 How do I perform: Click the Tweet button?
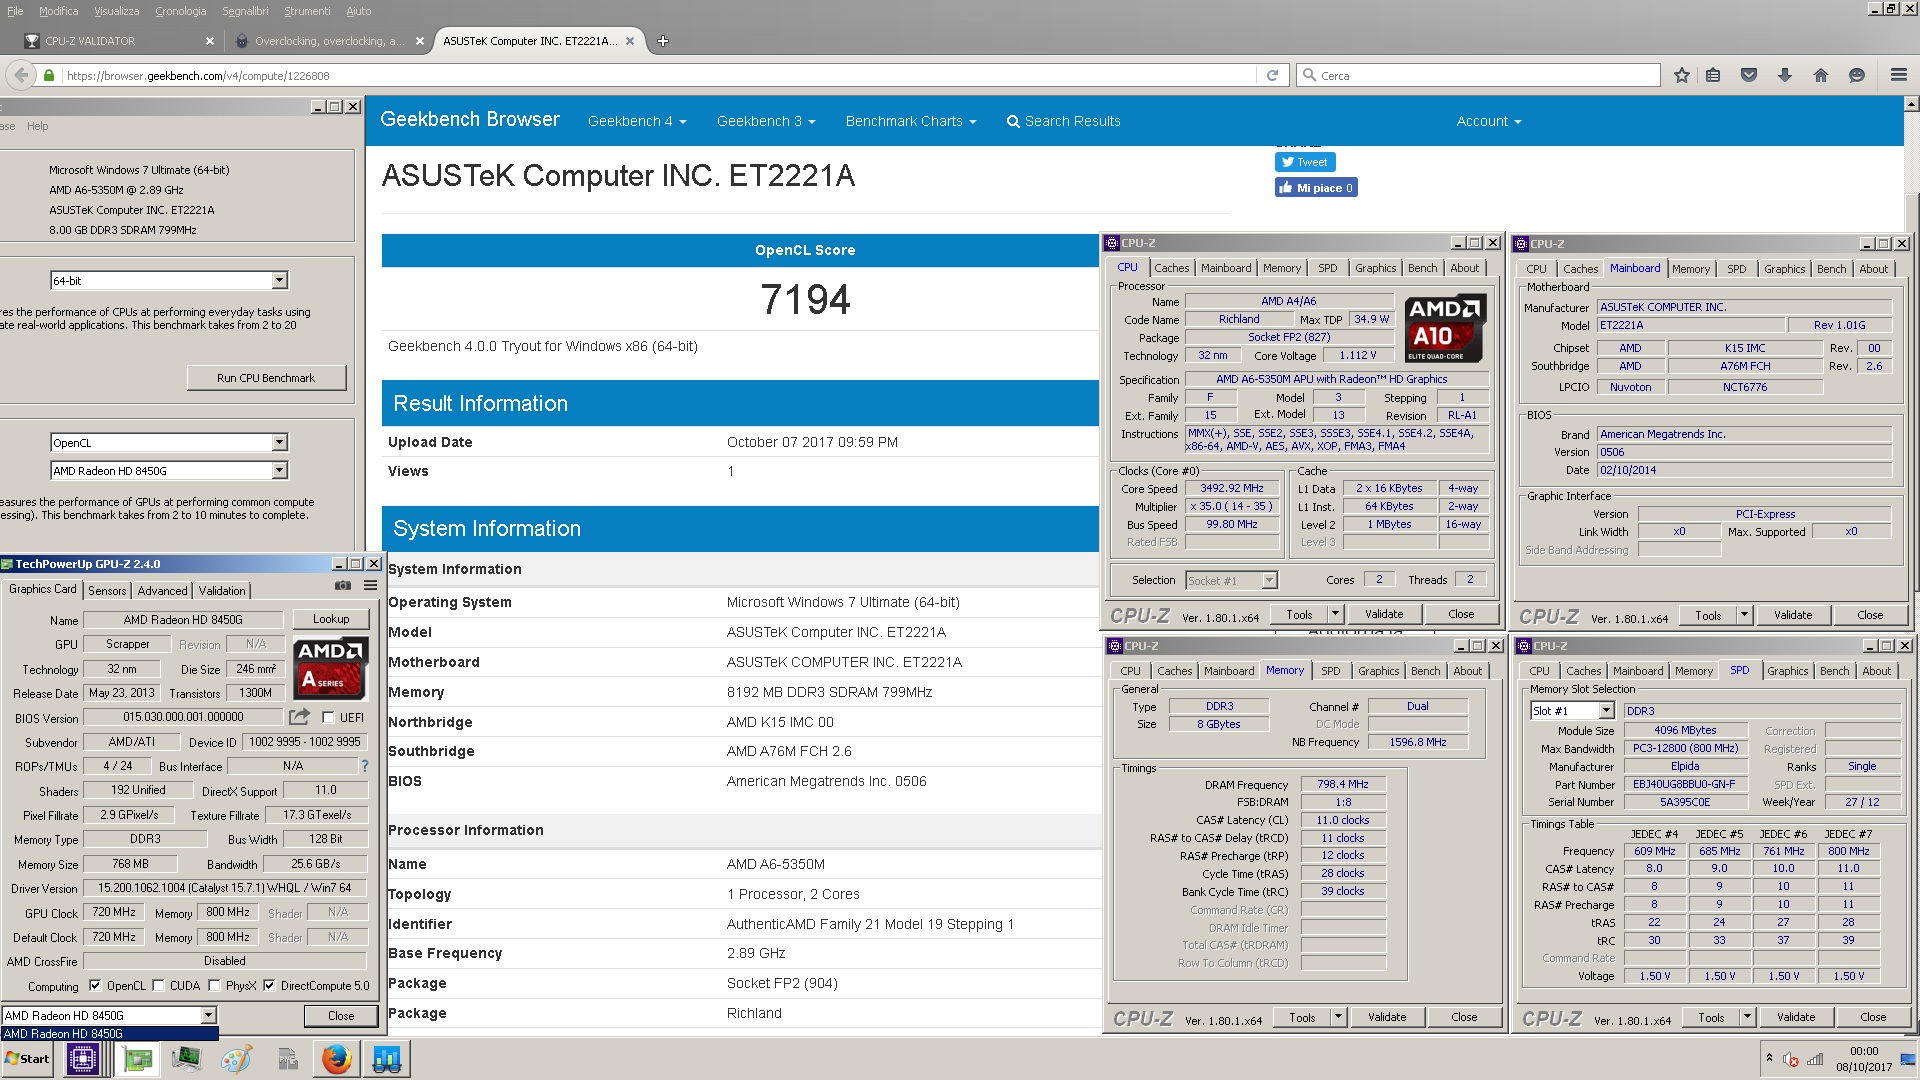click(1305, 162)
